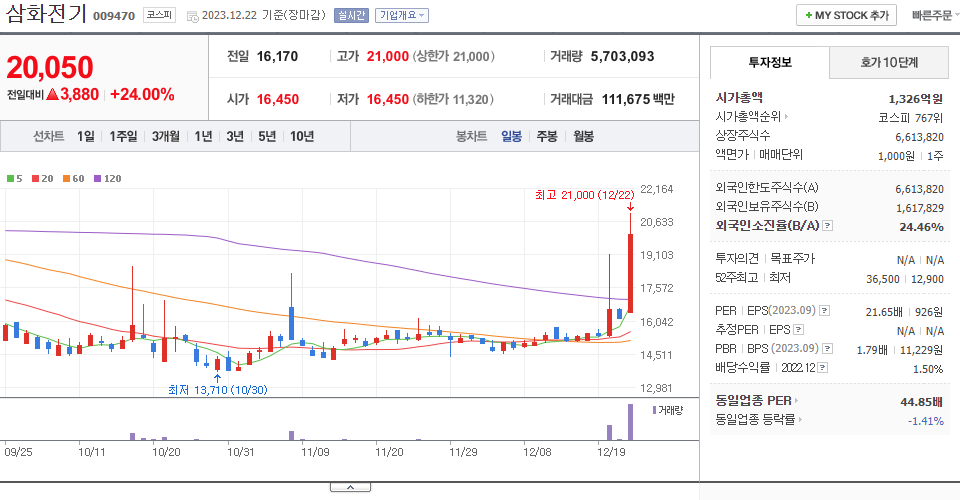Select the 3개월 line chart period
960x500 pixels.
pos(165,136)
